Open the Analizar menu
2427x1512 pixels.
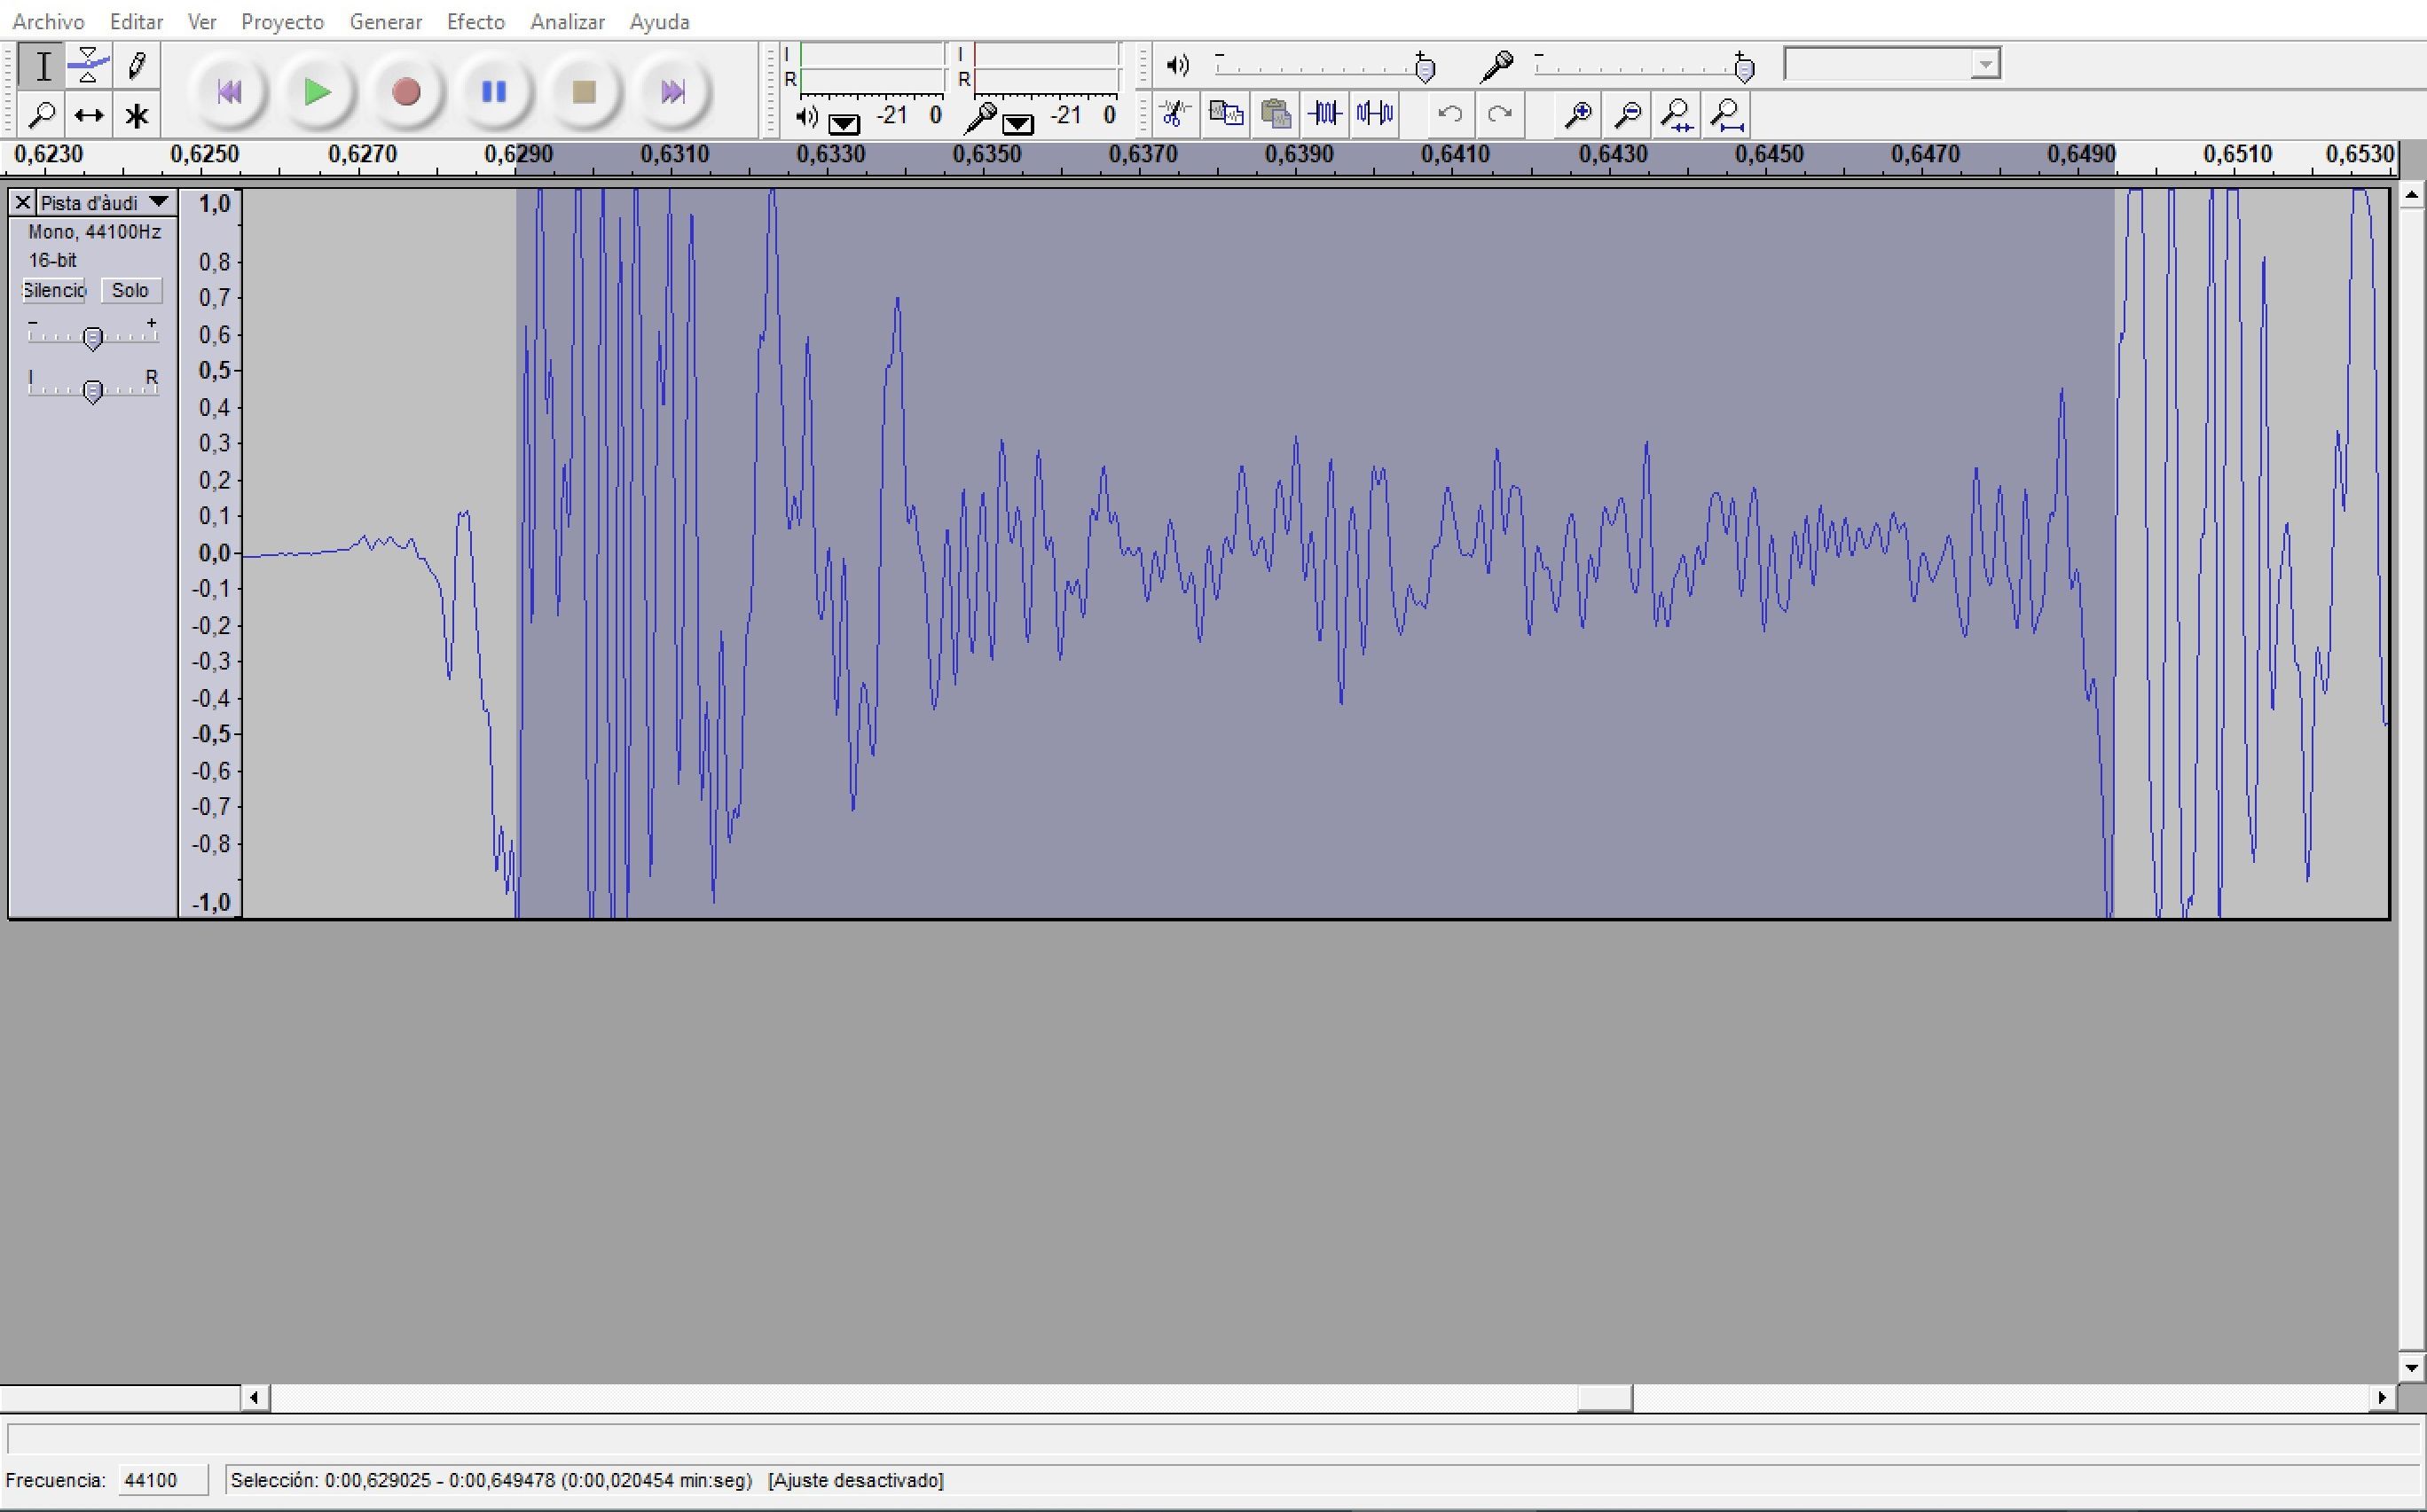[x=567, y=21]
